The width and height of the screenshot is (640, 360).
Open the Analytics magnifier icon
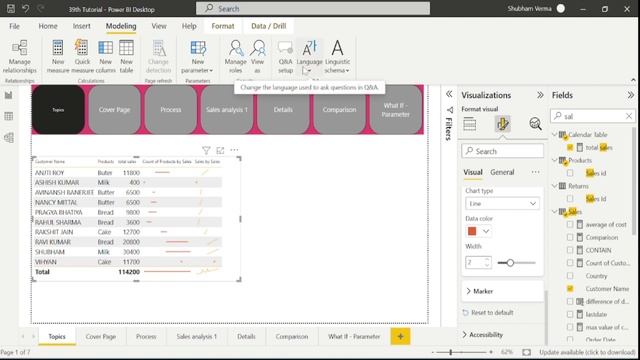click(x=535, y=124)
